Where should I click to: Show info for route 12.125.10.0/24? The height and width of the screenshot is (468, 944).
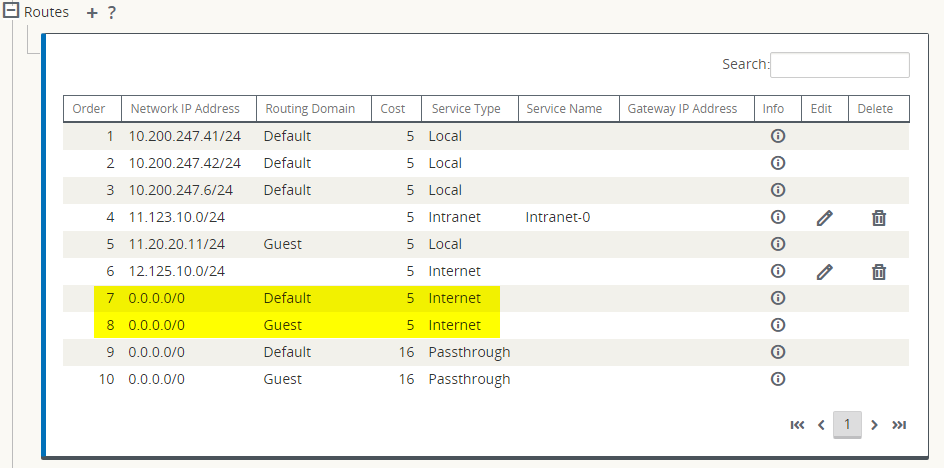(x=778, y=271)
